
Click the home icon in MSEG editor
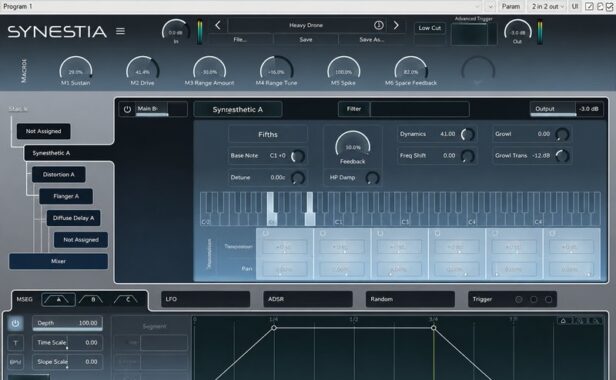(563, 321)
